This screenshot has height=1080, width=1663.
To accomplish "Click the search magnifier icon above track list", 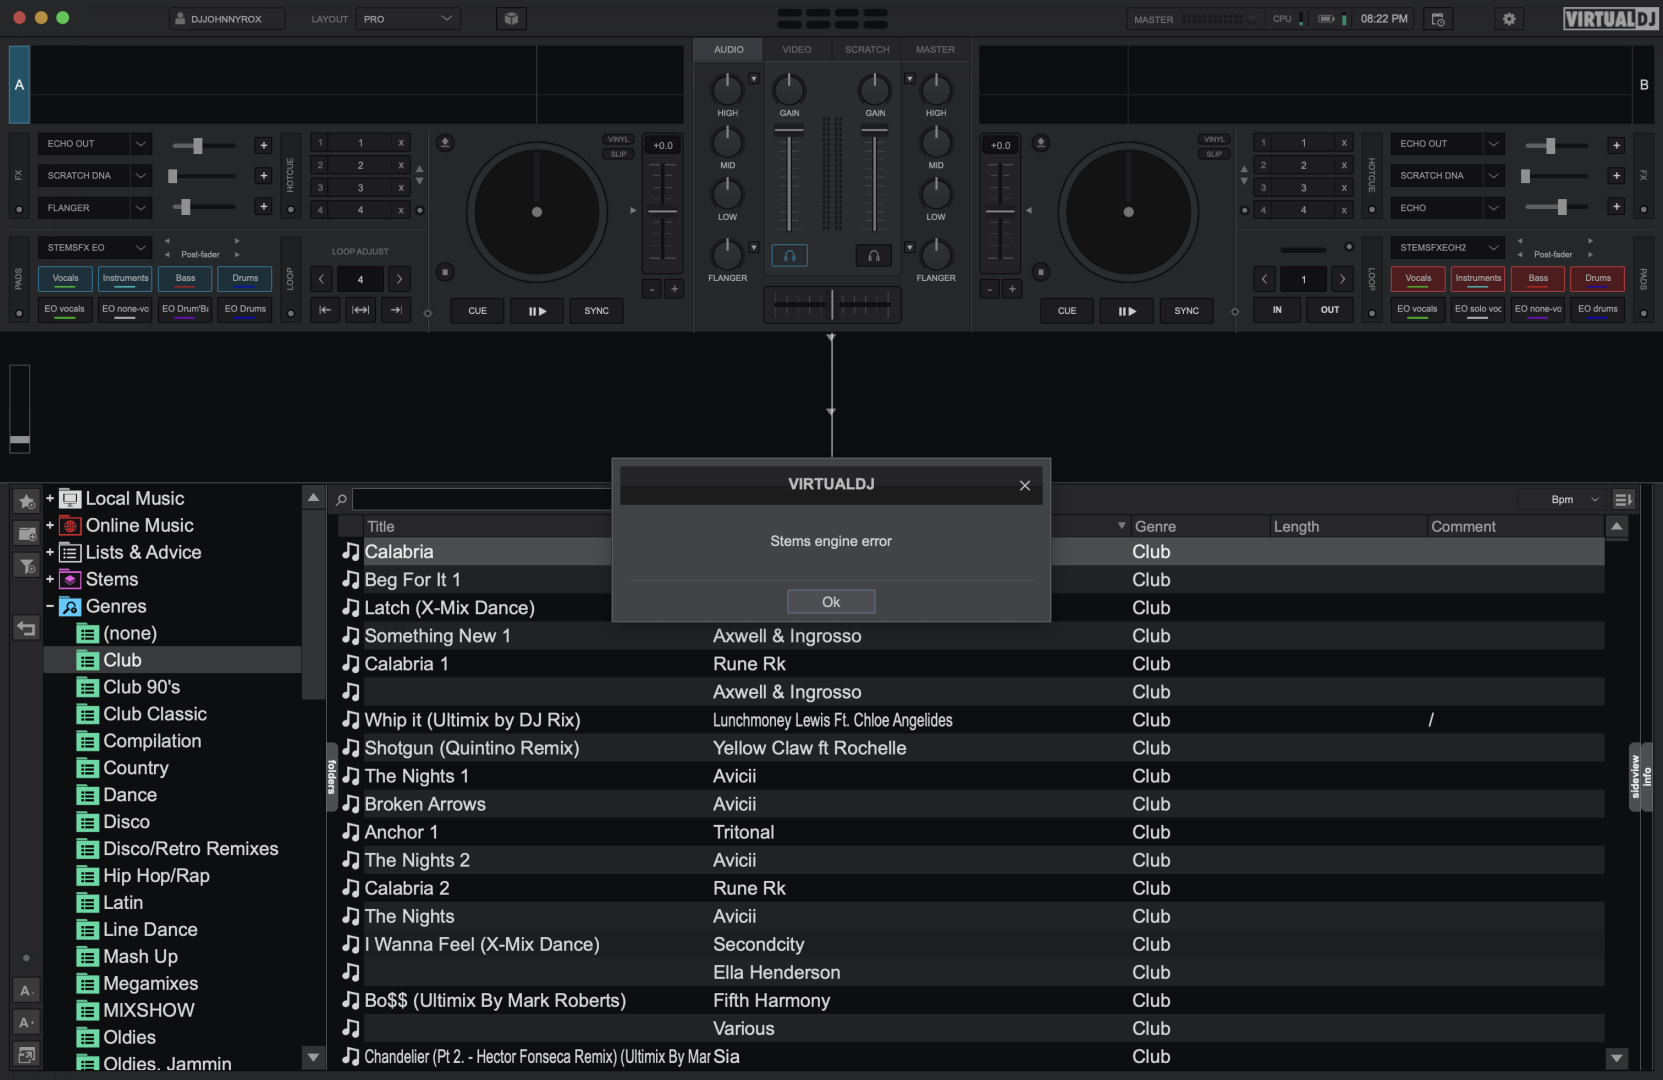I will 340,499.
